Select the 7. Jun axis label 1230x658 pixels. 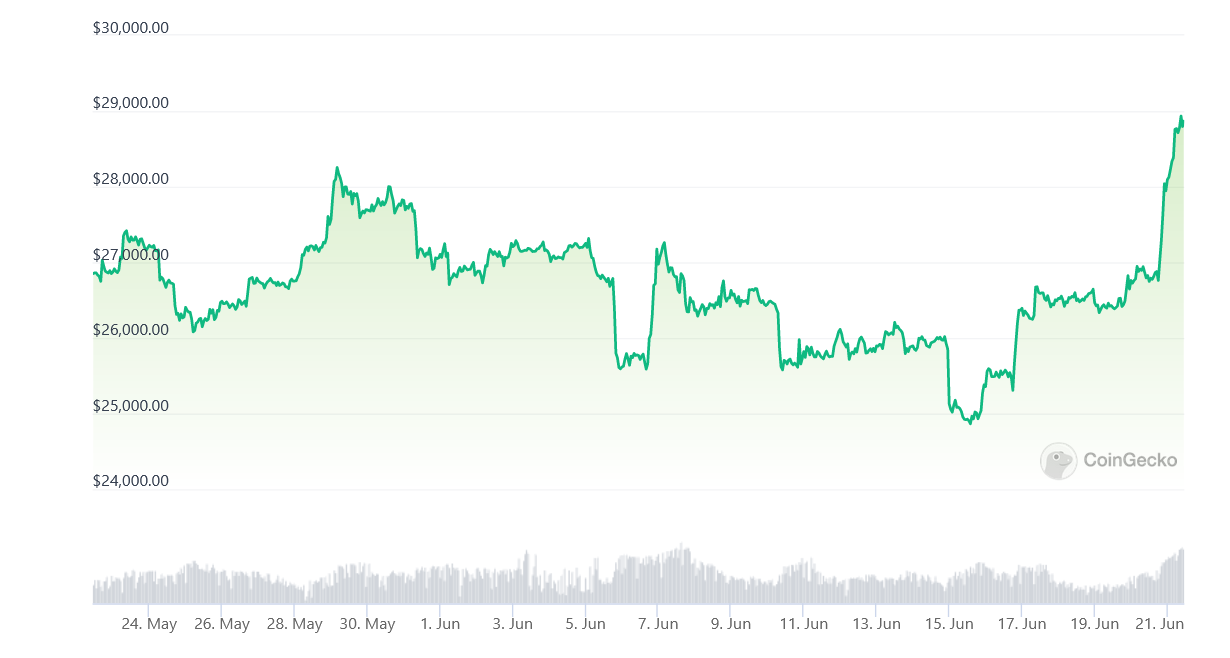tap(658, 624)
